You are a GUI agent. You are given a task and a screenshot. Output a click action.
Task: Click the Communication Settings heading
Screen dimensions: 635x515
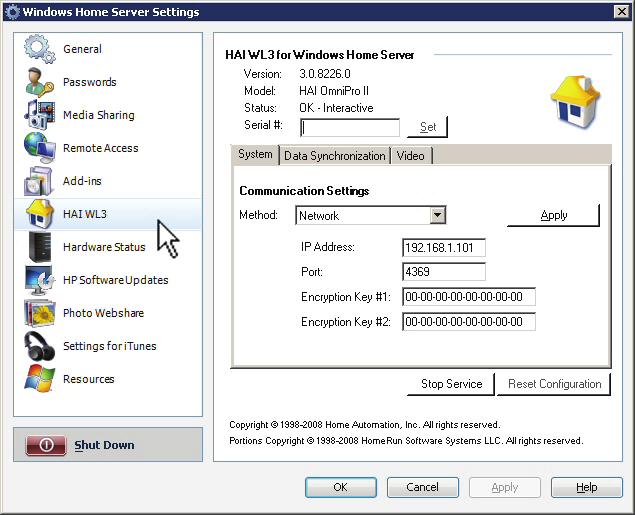click(304, 191)
